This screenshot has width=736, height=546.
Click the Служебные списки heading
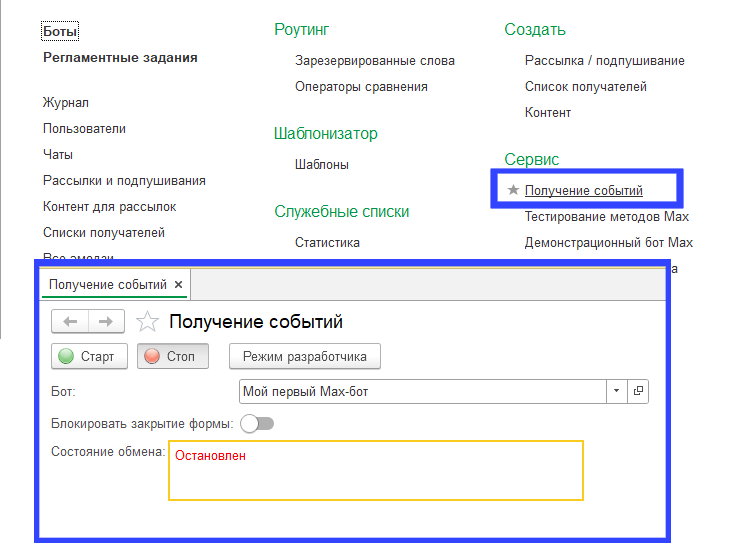pyautogui.click(x=342, y=212)
